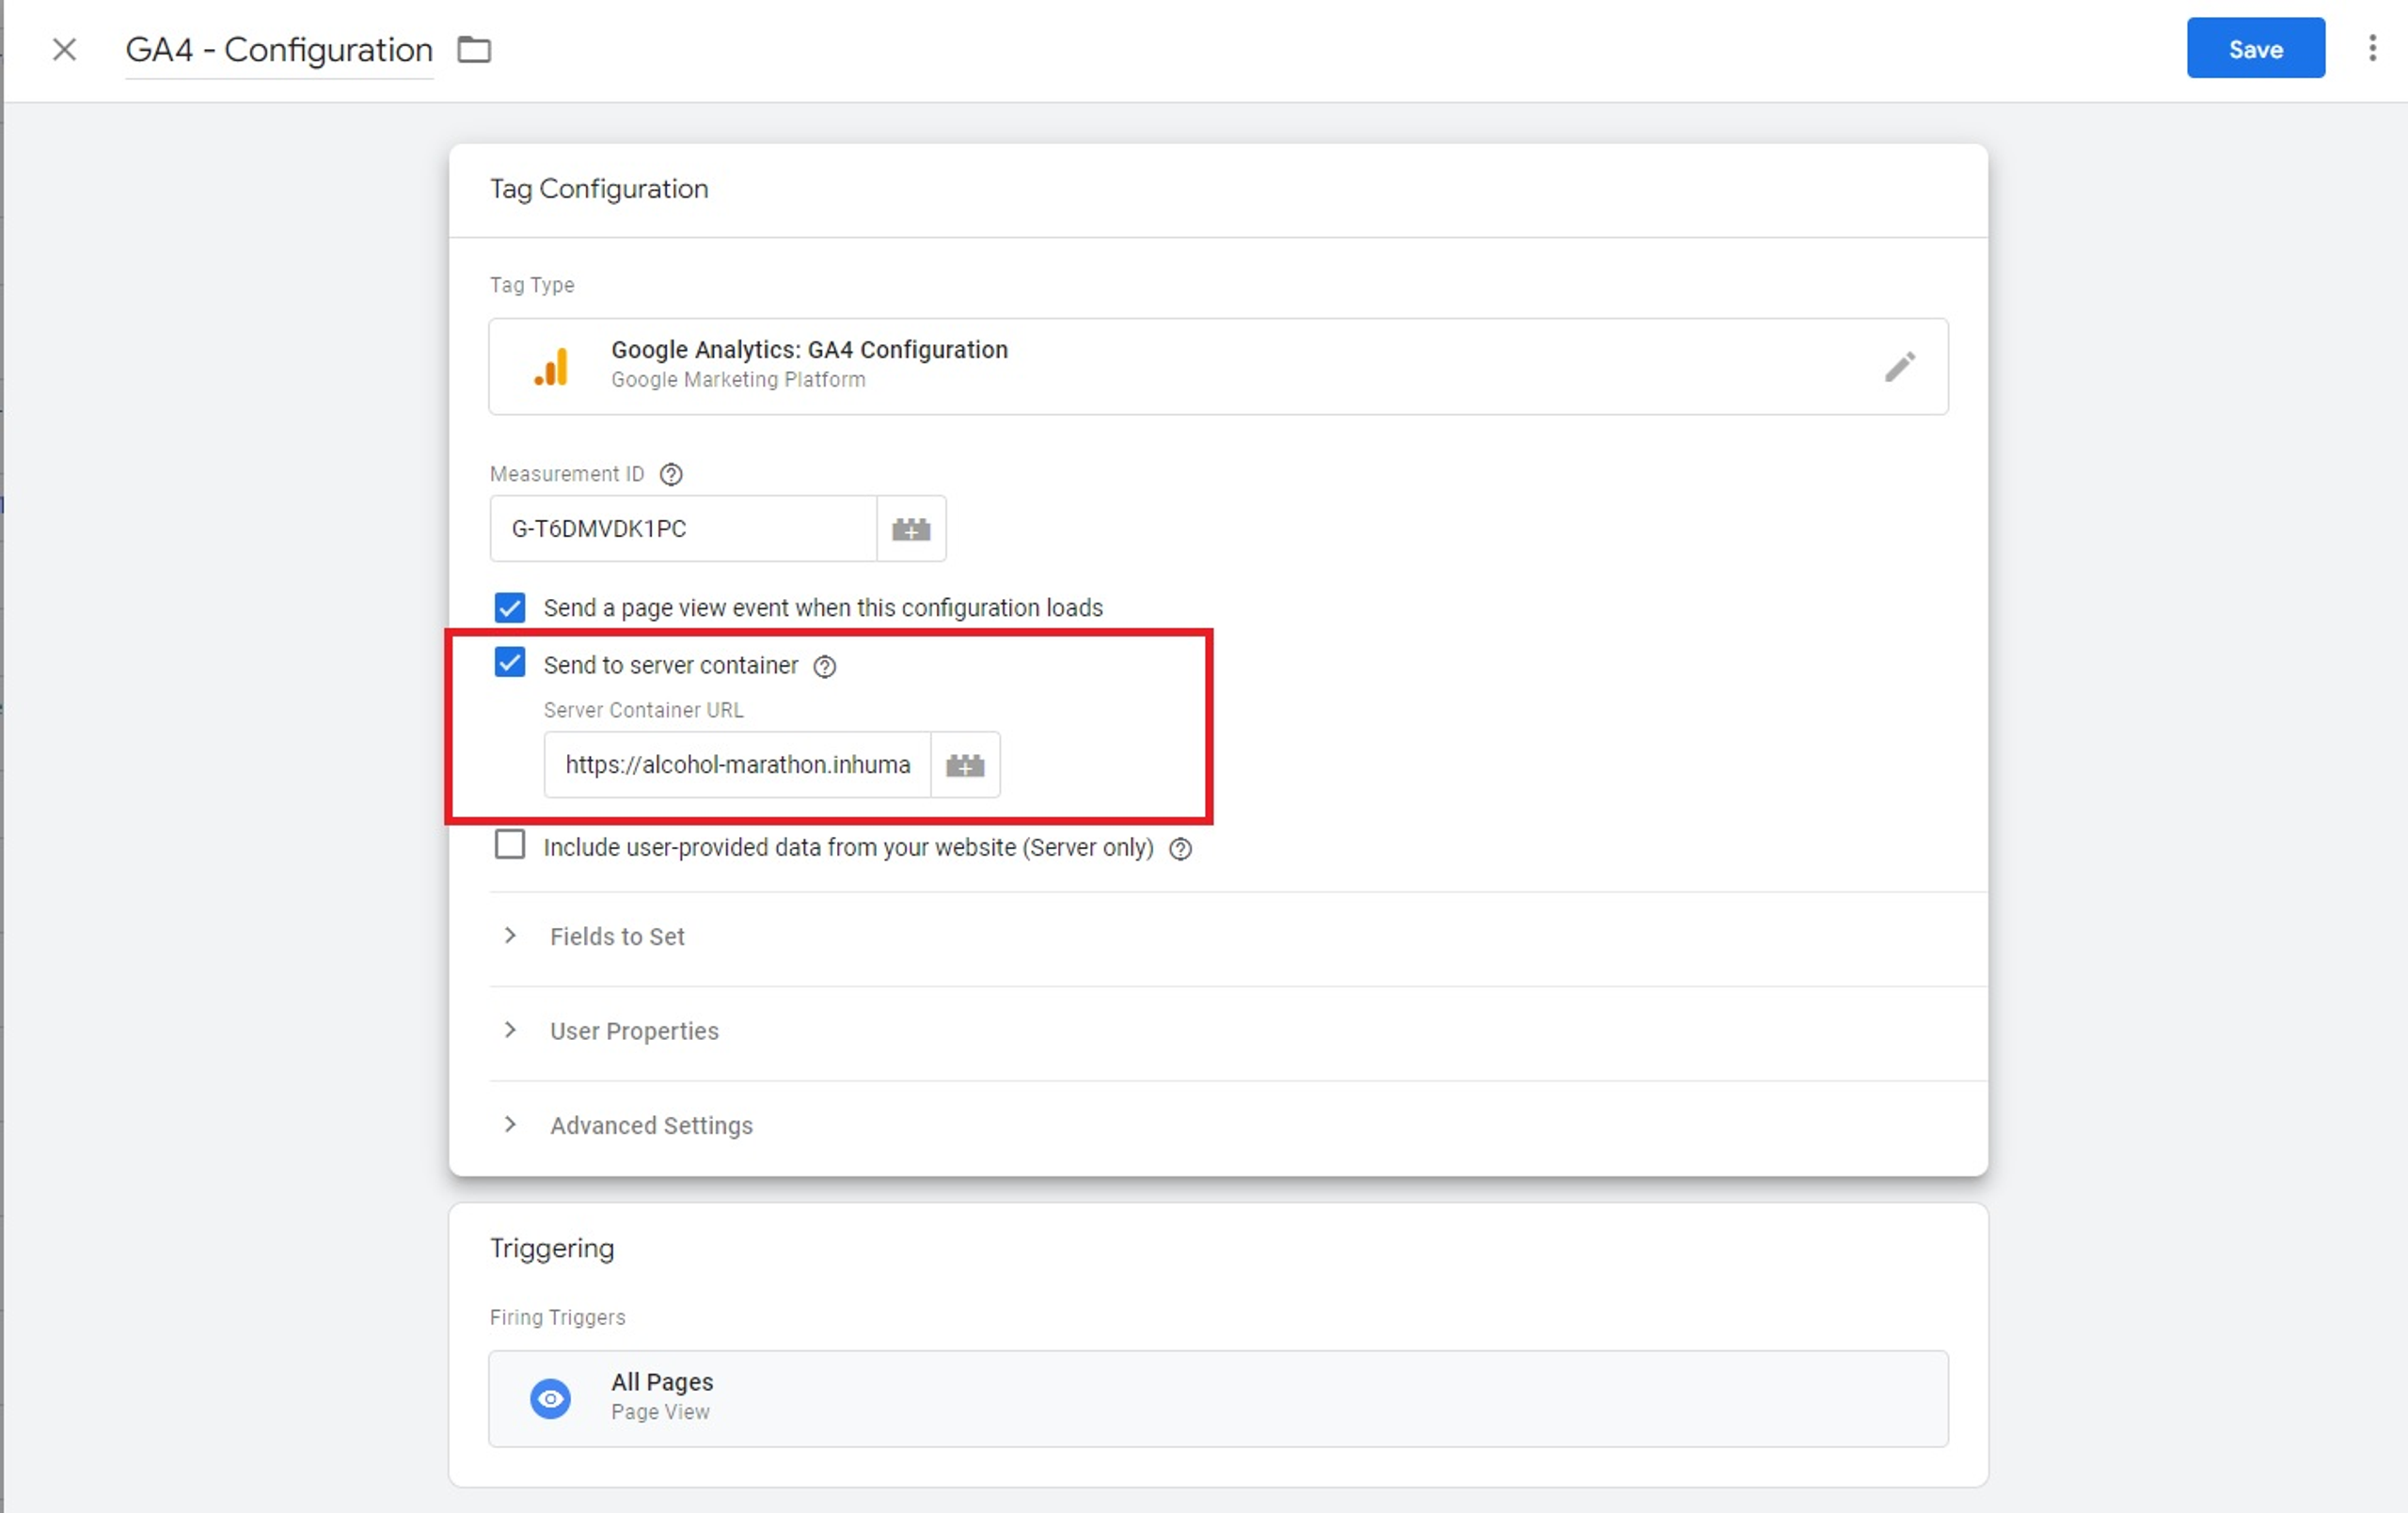Uncheck Send a page view event checkbox
Viewport: 2408px width, 1513px height.
click(510, 607)
